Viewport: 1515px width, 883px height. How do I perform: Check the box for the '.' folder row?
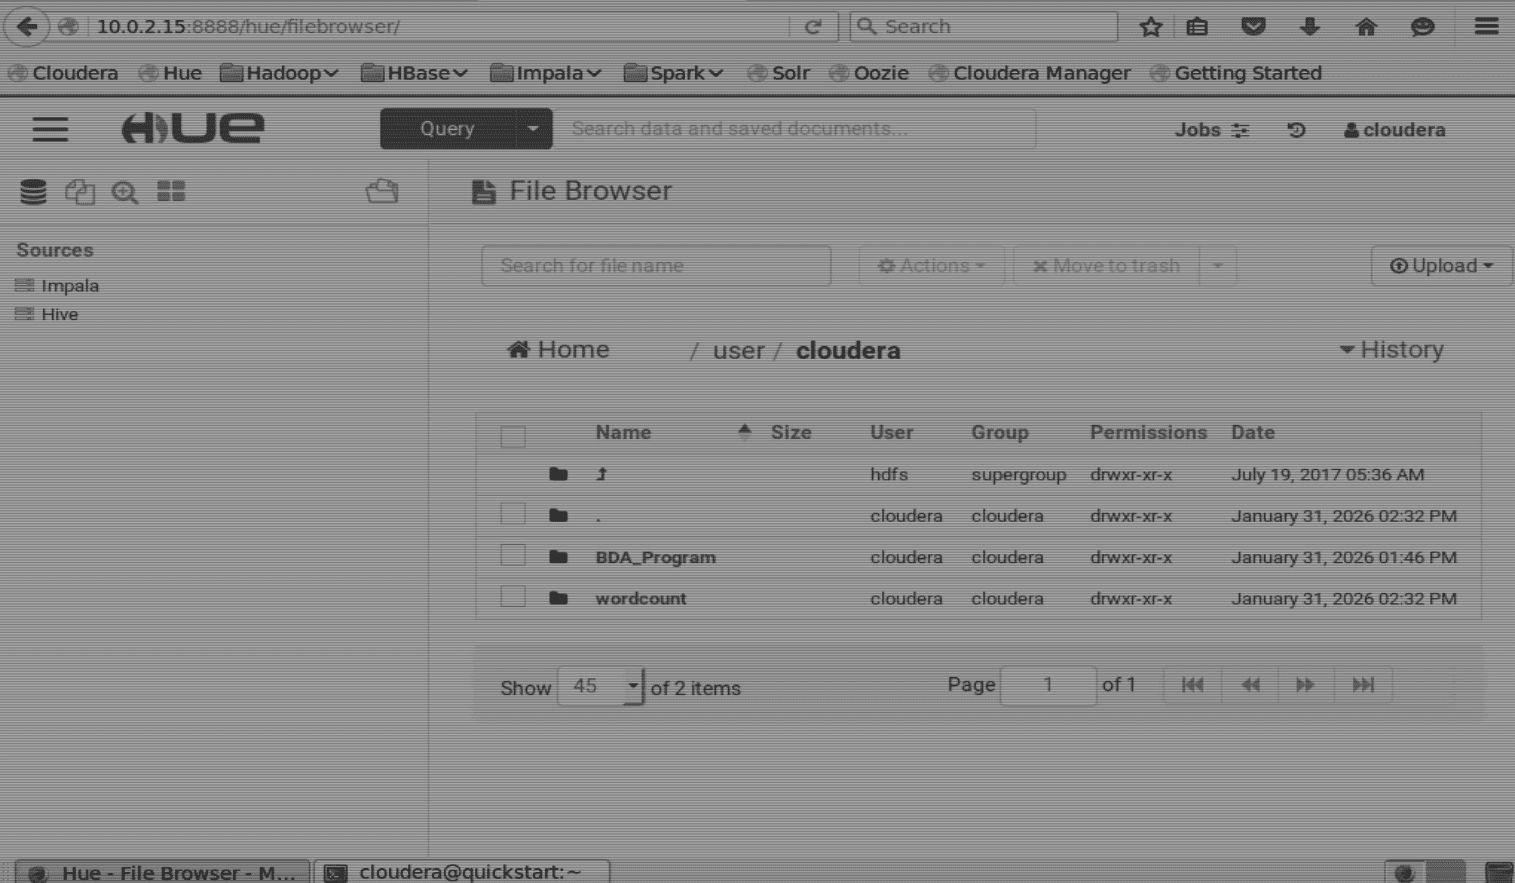tap(513, 514)
